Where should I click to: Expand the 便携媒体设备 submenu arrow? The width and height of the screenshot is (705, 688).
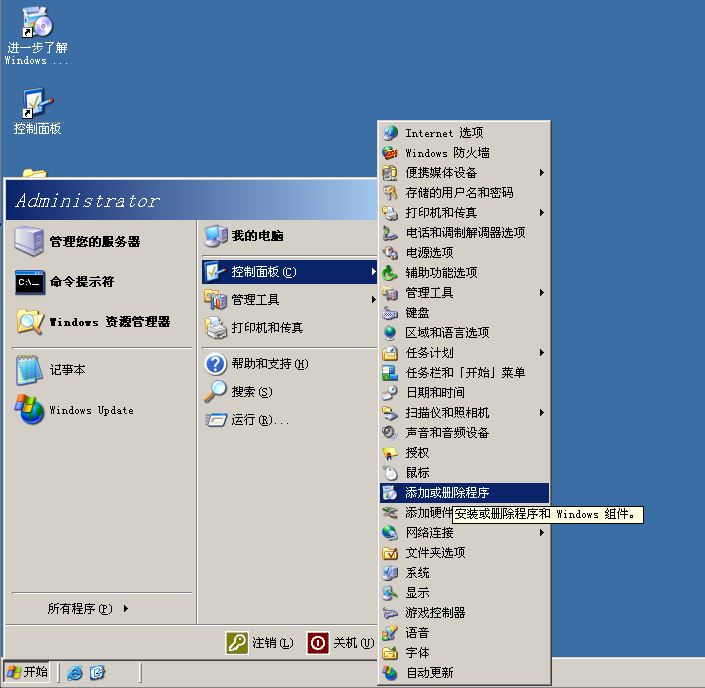click(542, 173)
